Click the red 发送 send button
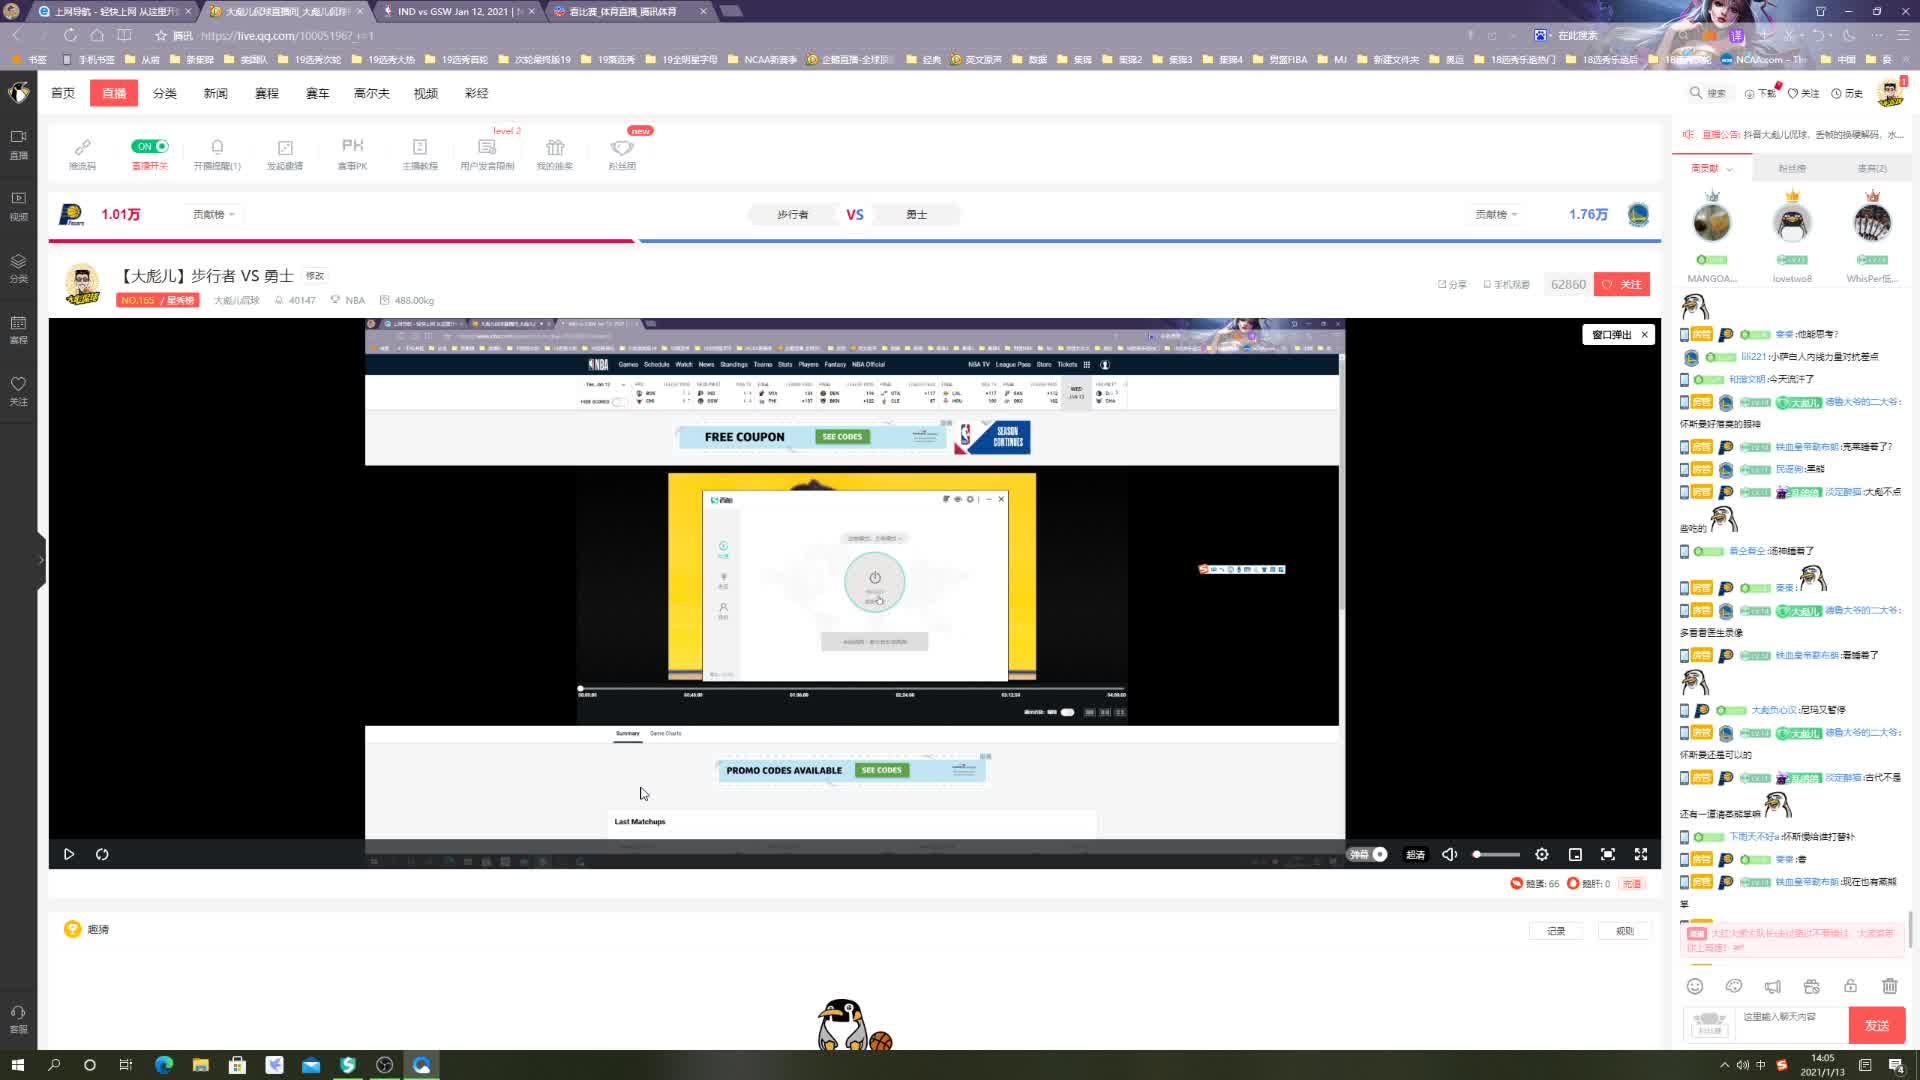The image size is (1920, 1080). [x=1876, y=1025]
